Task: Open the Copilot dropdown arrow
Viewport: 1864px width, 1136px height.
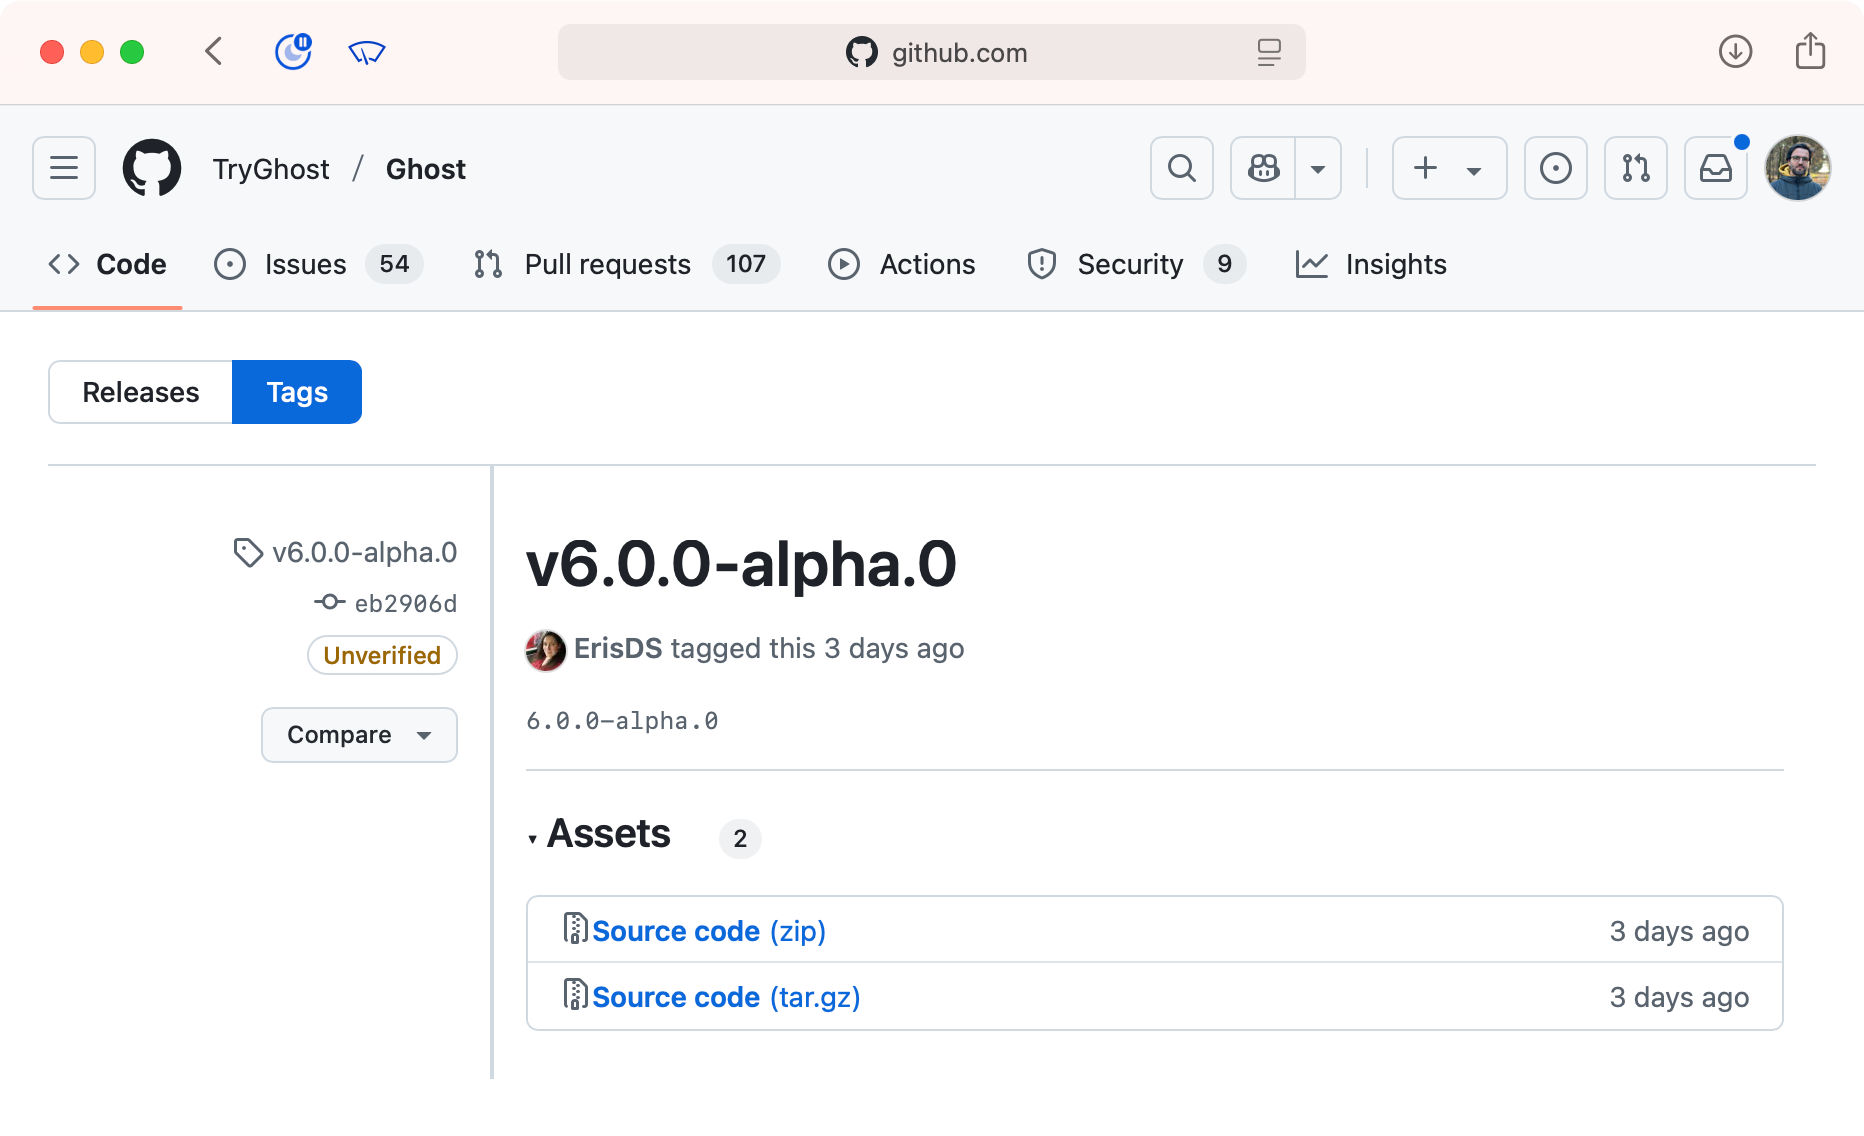Action: 1318,168
